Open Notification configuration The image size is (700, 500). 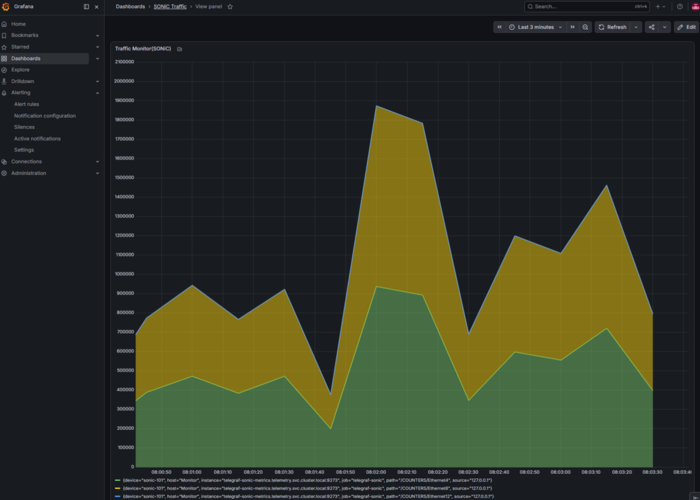click(x=45, y=116)
